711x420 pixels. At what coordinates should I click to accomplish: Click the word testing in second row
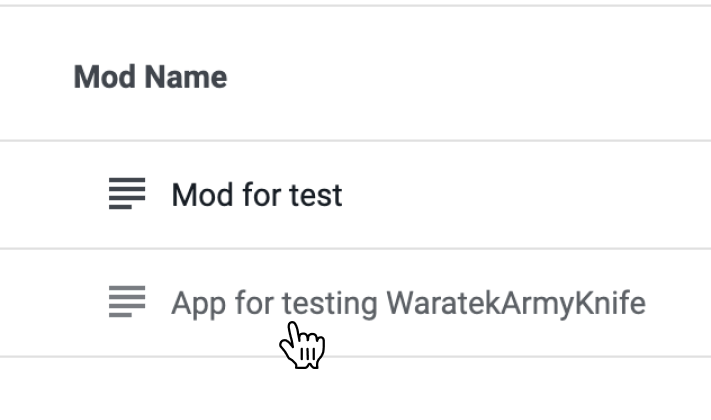pyautogui.click(x=330, y=303)
